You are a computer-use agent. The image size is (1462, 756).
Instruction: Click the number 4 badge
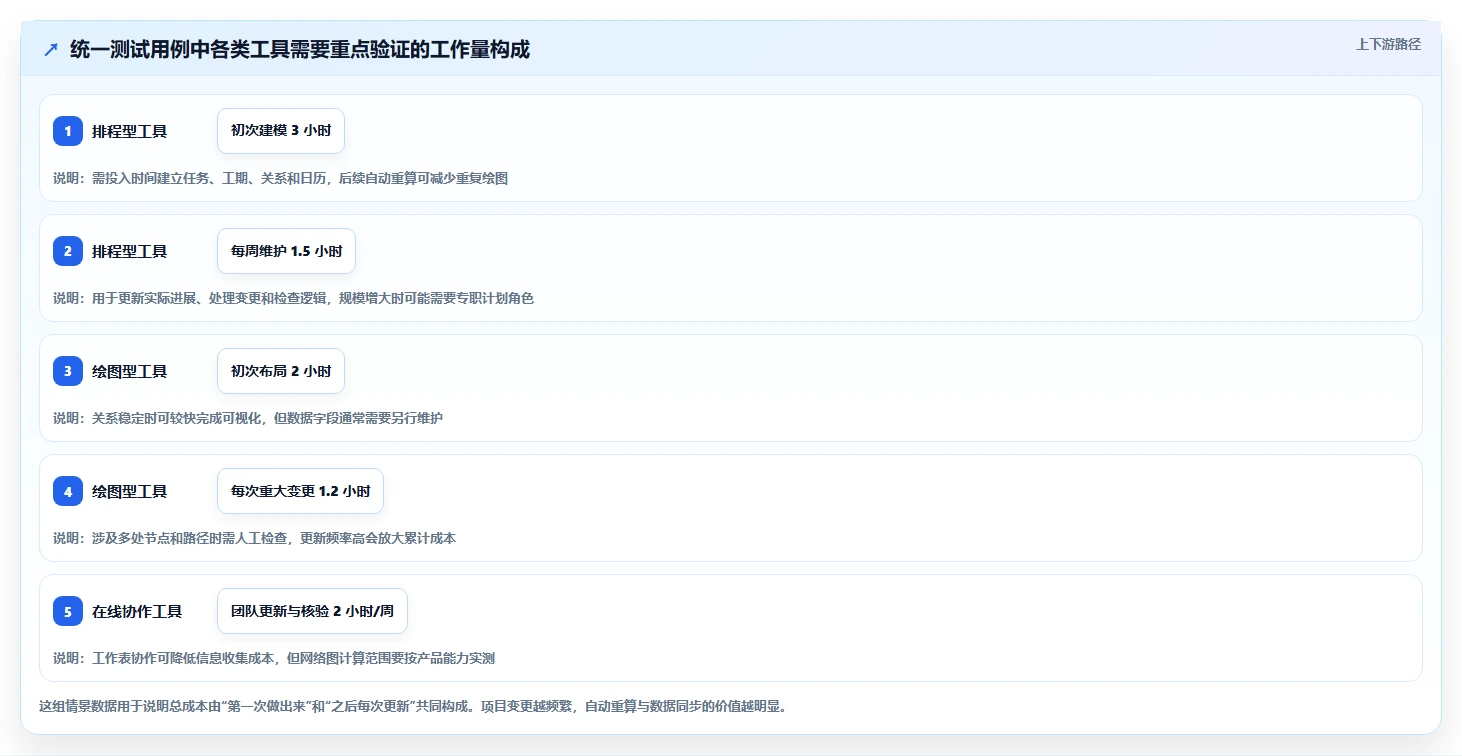[x=68, y=491]
